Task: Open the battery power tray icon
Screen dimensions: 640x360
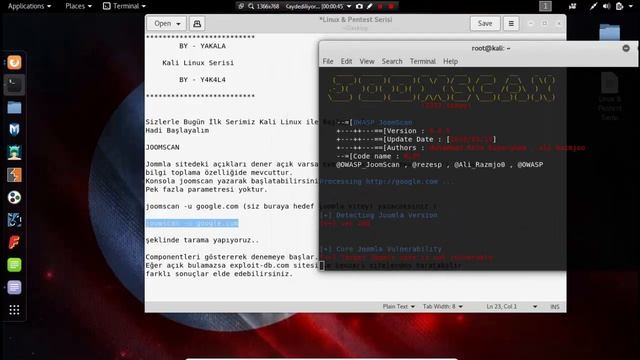Action: (620, 6)
